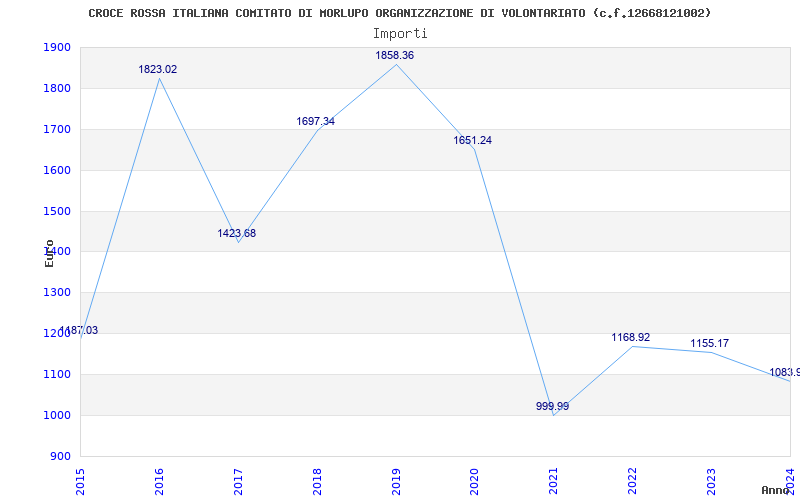Select the 2017 x-axis label
Image resolution: width=800 pixels, height=500 pixels.
[x=238, y=482]
